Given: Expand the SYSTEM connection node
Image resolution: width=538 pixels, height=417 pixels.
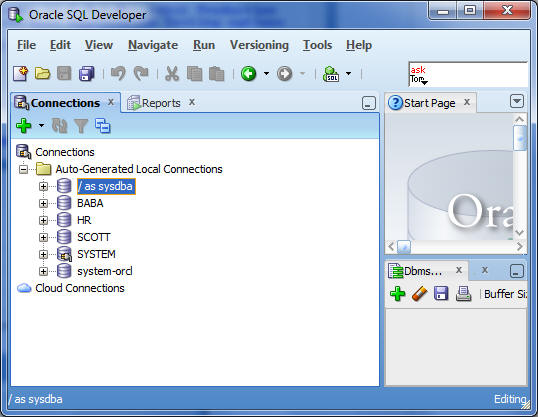Looking at the screenshot, I should (43, 254).
